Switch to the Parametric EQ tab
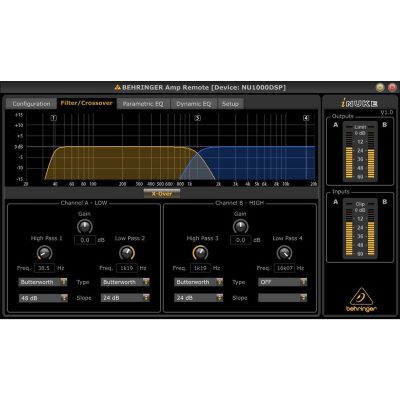Screen dimensions: 400x400 click(x=143, y=104)
